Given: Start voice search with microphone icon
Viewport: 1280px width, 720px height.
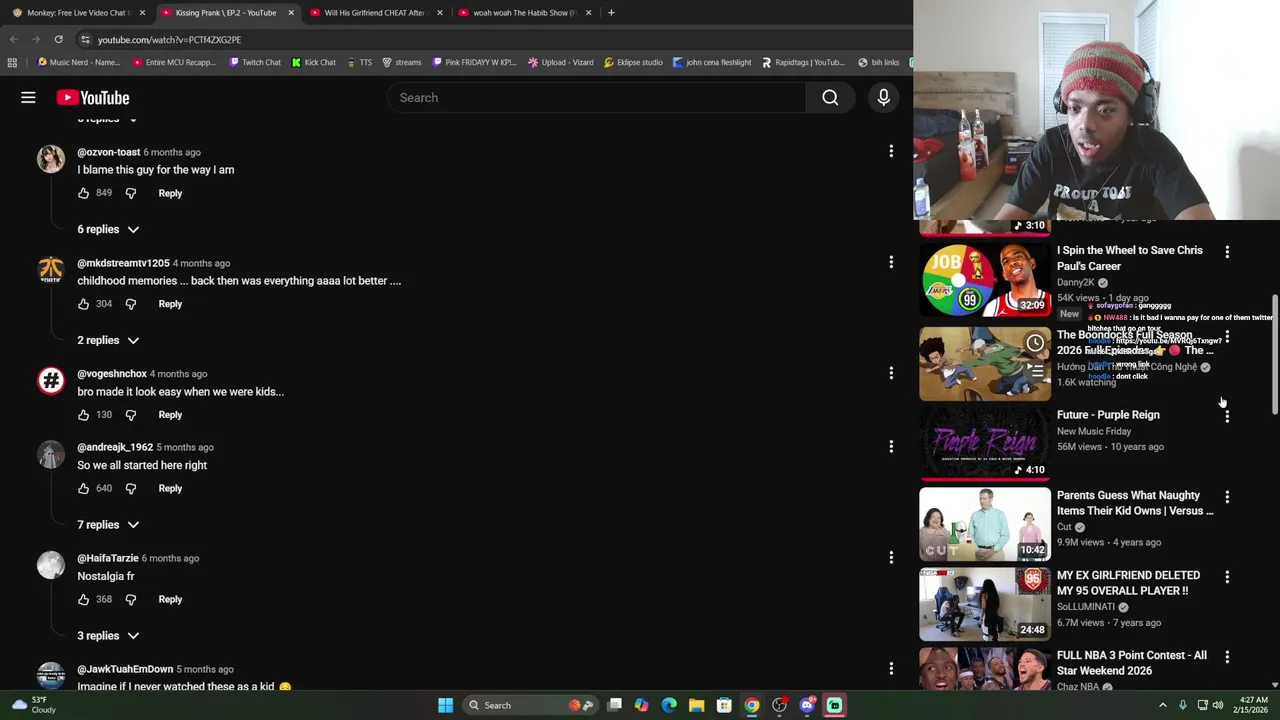Looking at the screenshot, I should click(x=883, y=97).
